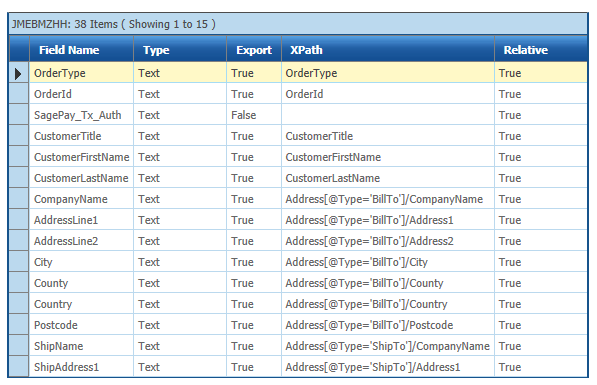Screen dimensions: 597x385
Task: Click AddressLine2 Type cell
Action: 180,241
